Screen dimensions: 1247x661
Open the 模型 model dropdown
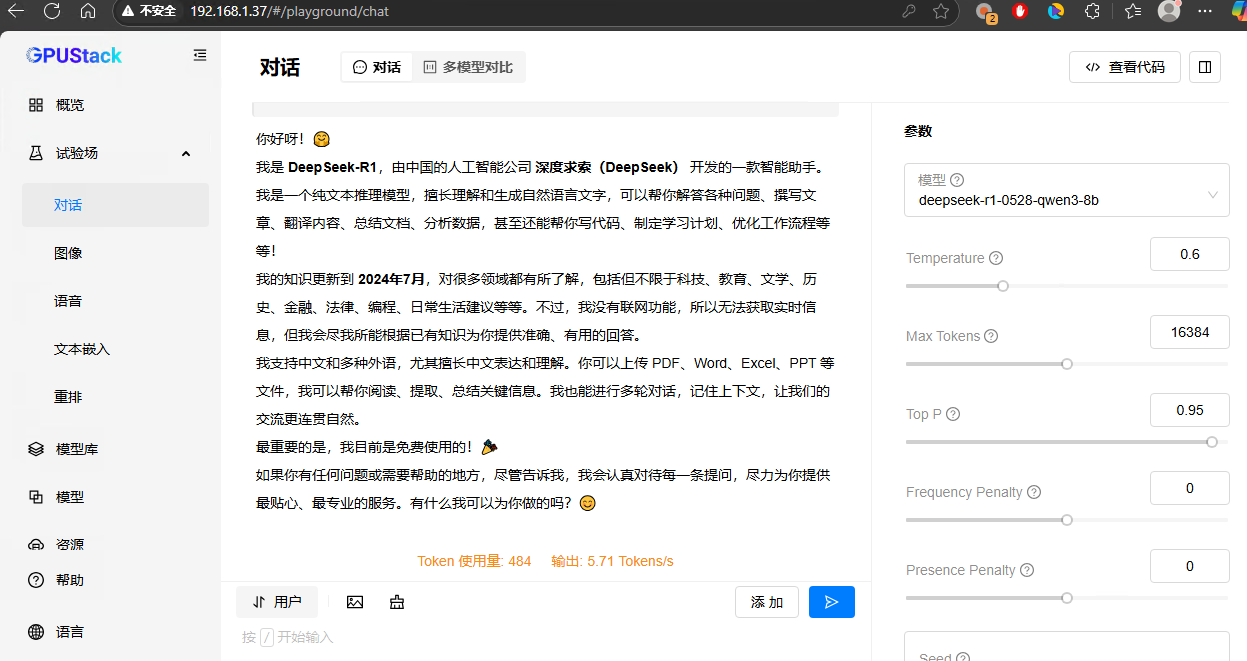(x=1066, y=190)
